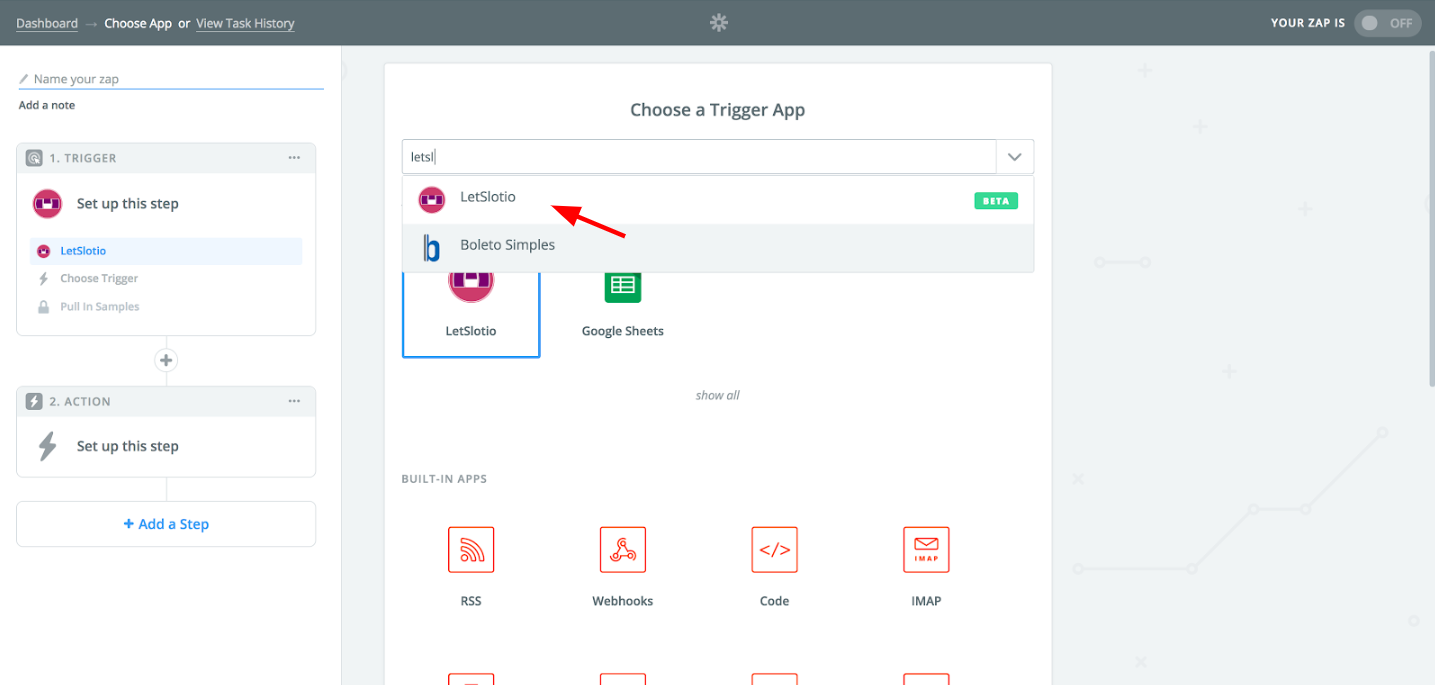Screen dimensions: 1435x685
Task: Click the Trigger step header icon
Action: (34, 158)
